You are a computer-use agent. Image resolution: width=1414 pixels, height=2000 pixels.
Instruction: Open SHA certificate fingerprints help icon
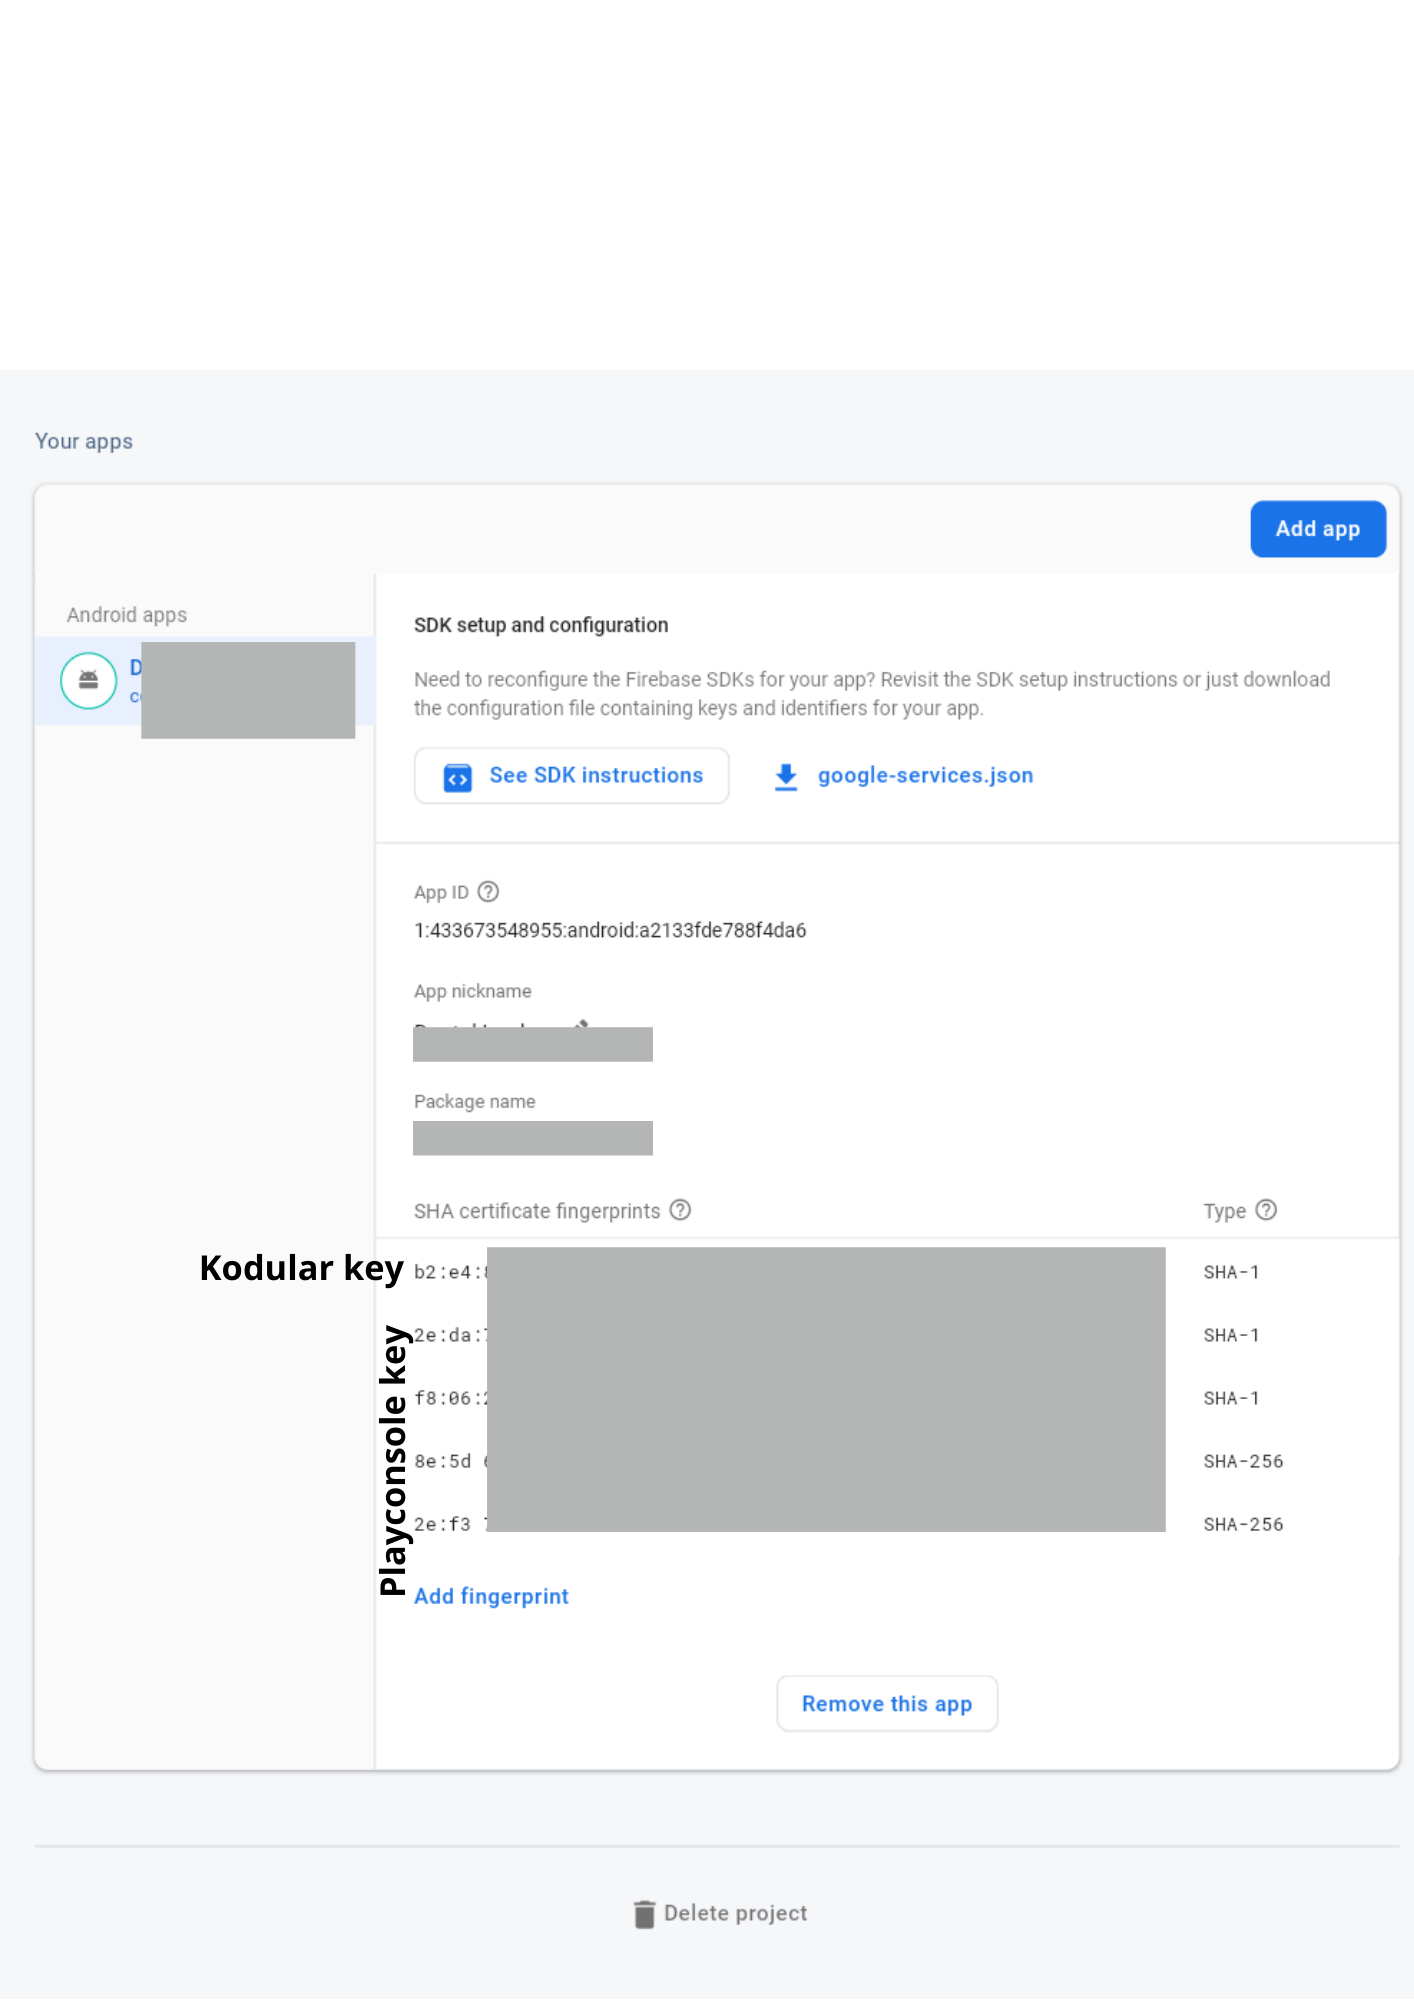pos(680,1210)
